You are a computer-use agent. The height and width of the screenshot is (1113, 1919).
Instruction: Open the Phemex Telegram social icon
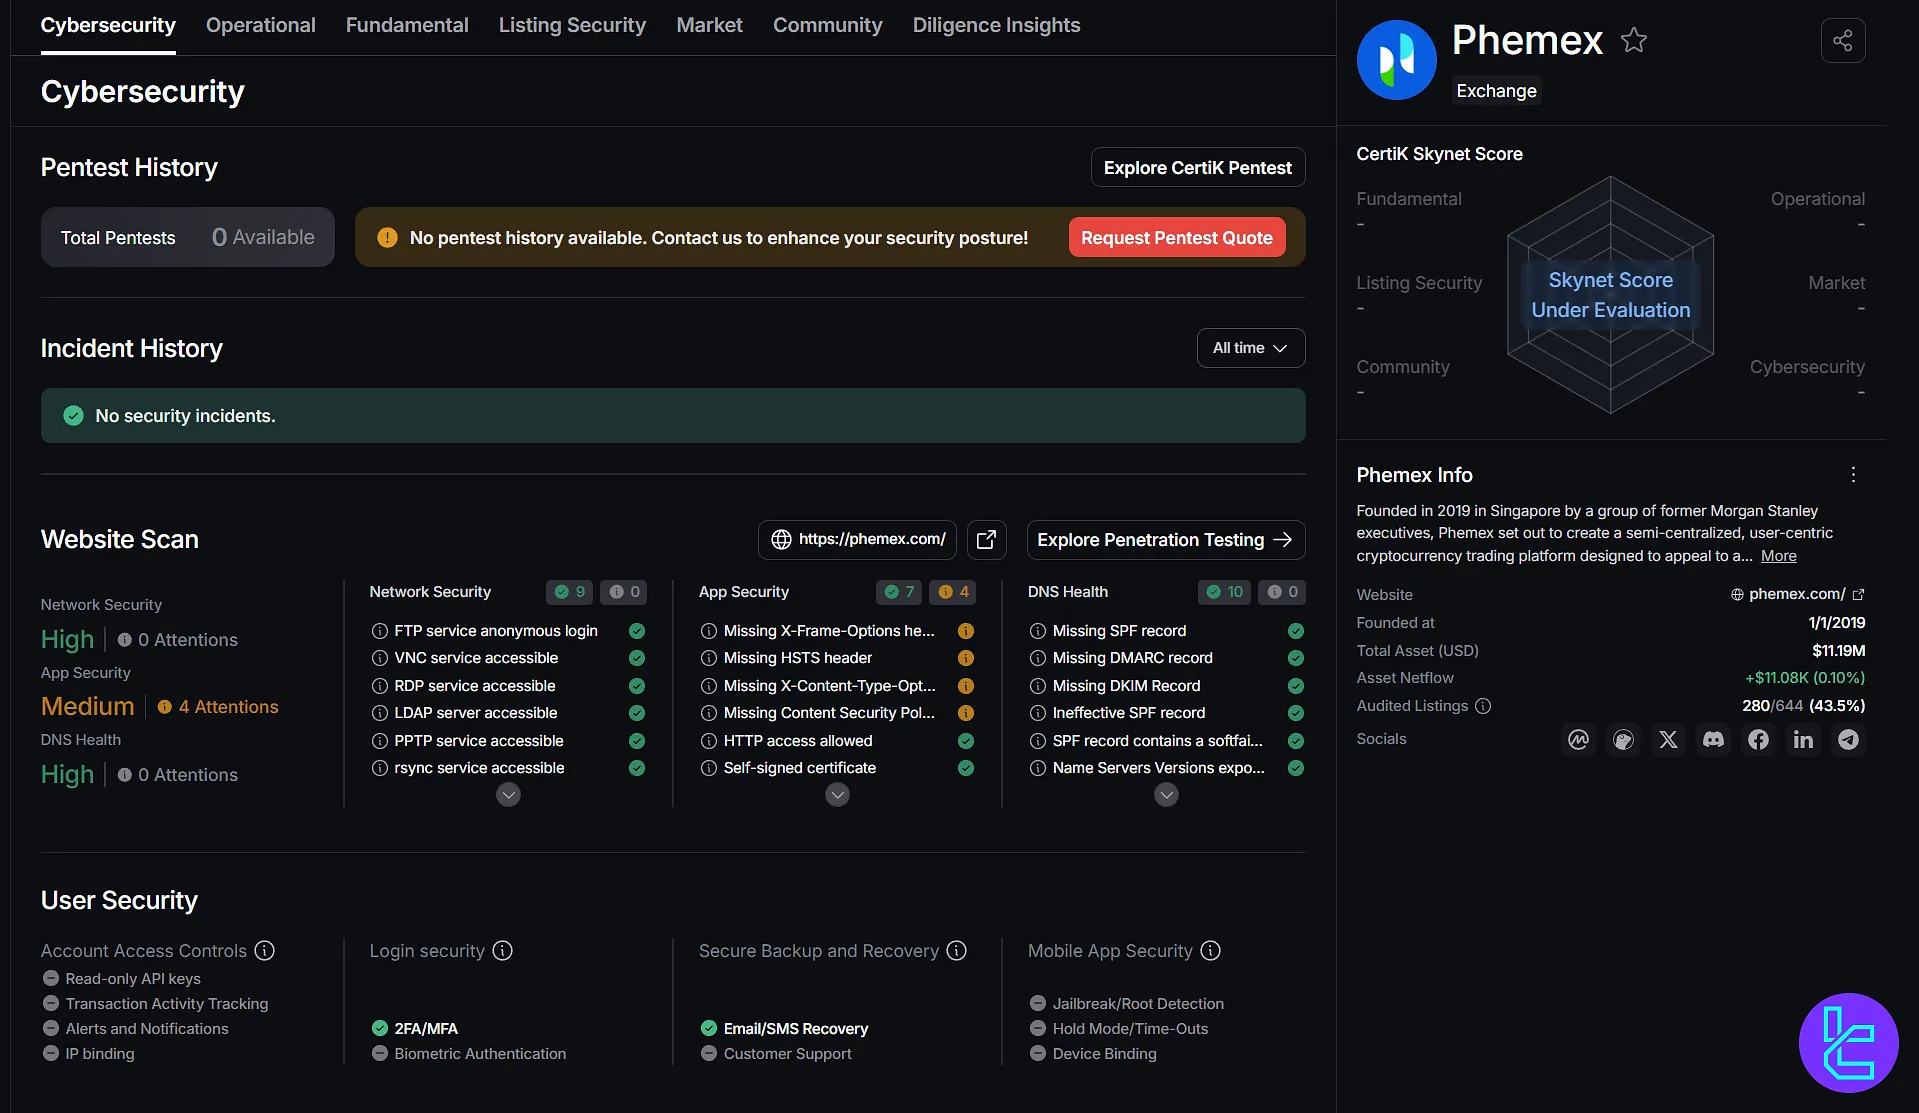1848,739
